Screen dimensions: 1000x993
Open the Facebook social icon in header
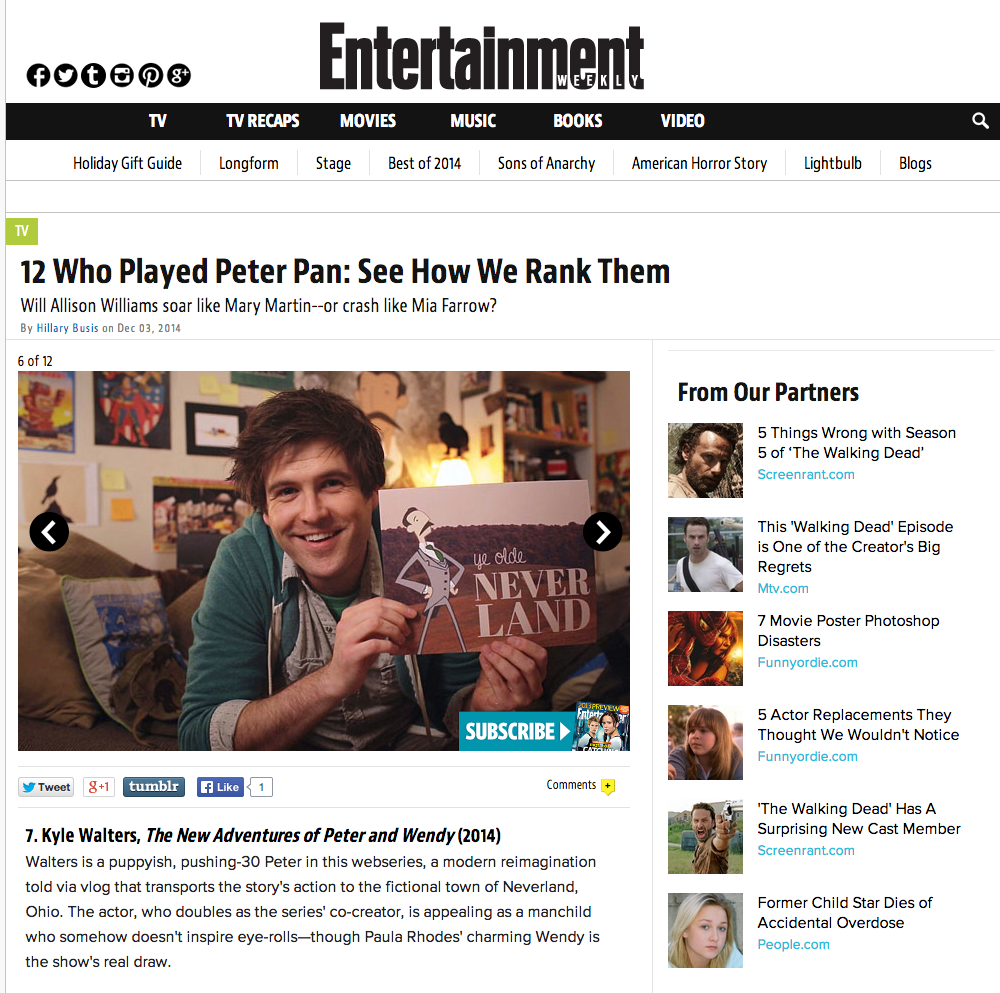[x=38, y=75]
